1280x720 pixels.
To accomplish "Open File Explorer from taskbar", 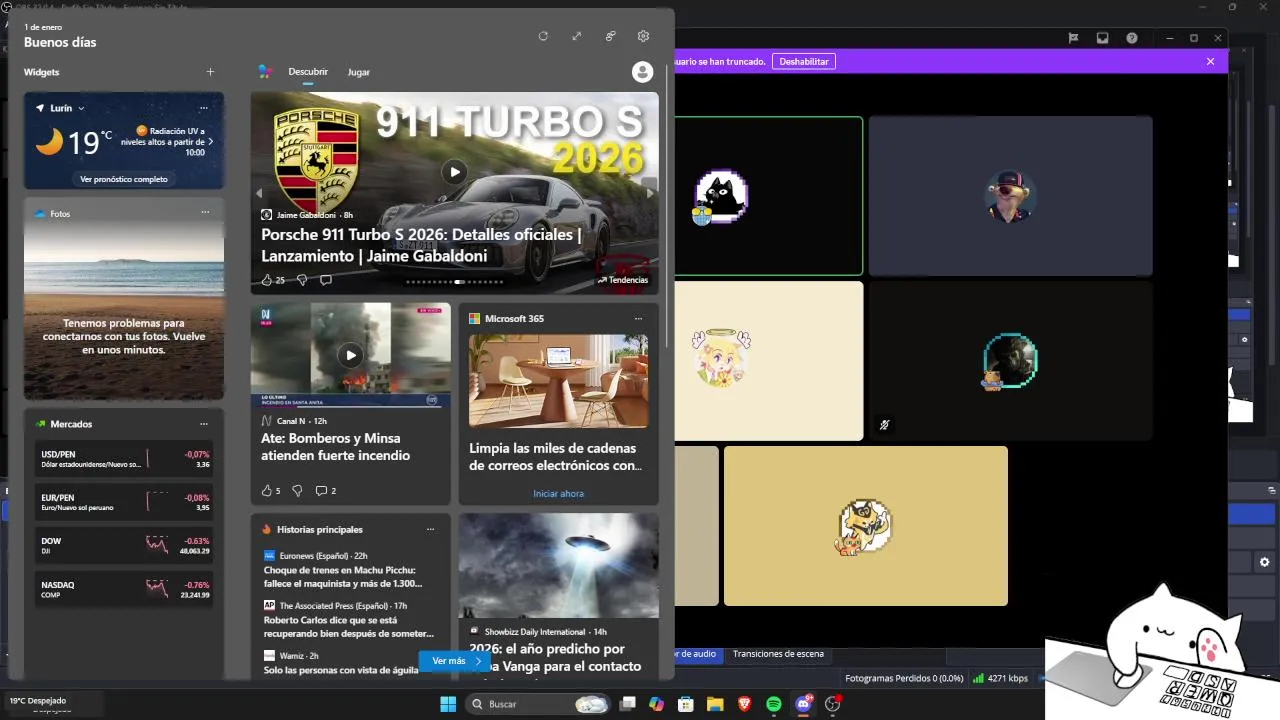I will 715,704.
